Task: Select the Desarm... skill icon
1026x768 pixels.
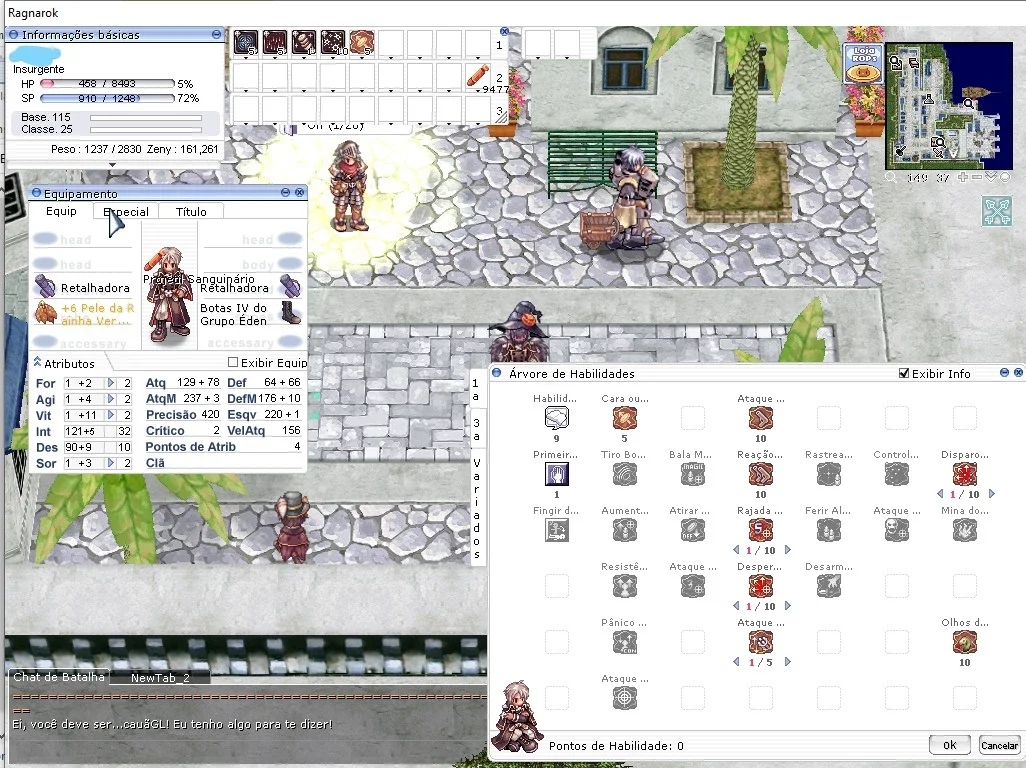Action: coord(829,586)
